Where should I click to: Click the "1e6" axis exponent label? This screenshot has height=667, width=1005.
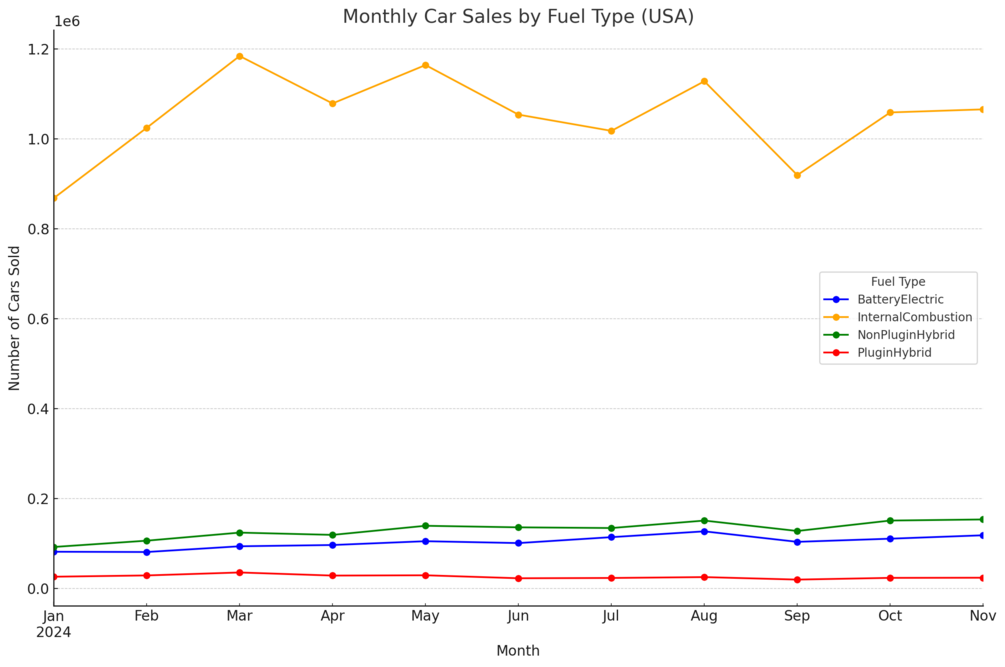click(x=67, y=22)
